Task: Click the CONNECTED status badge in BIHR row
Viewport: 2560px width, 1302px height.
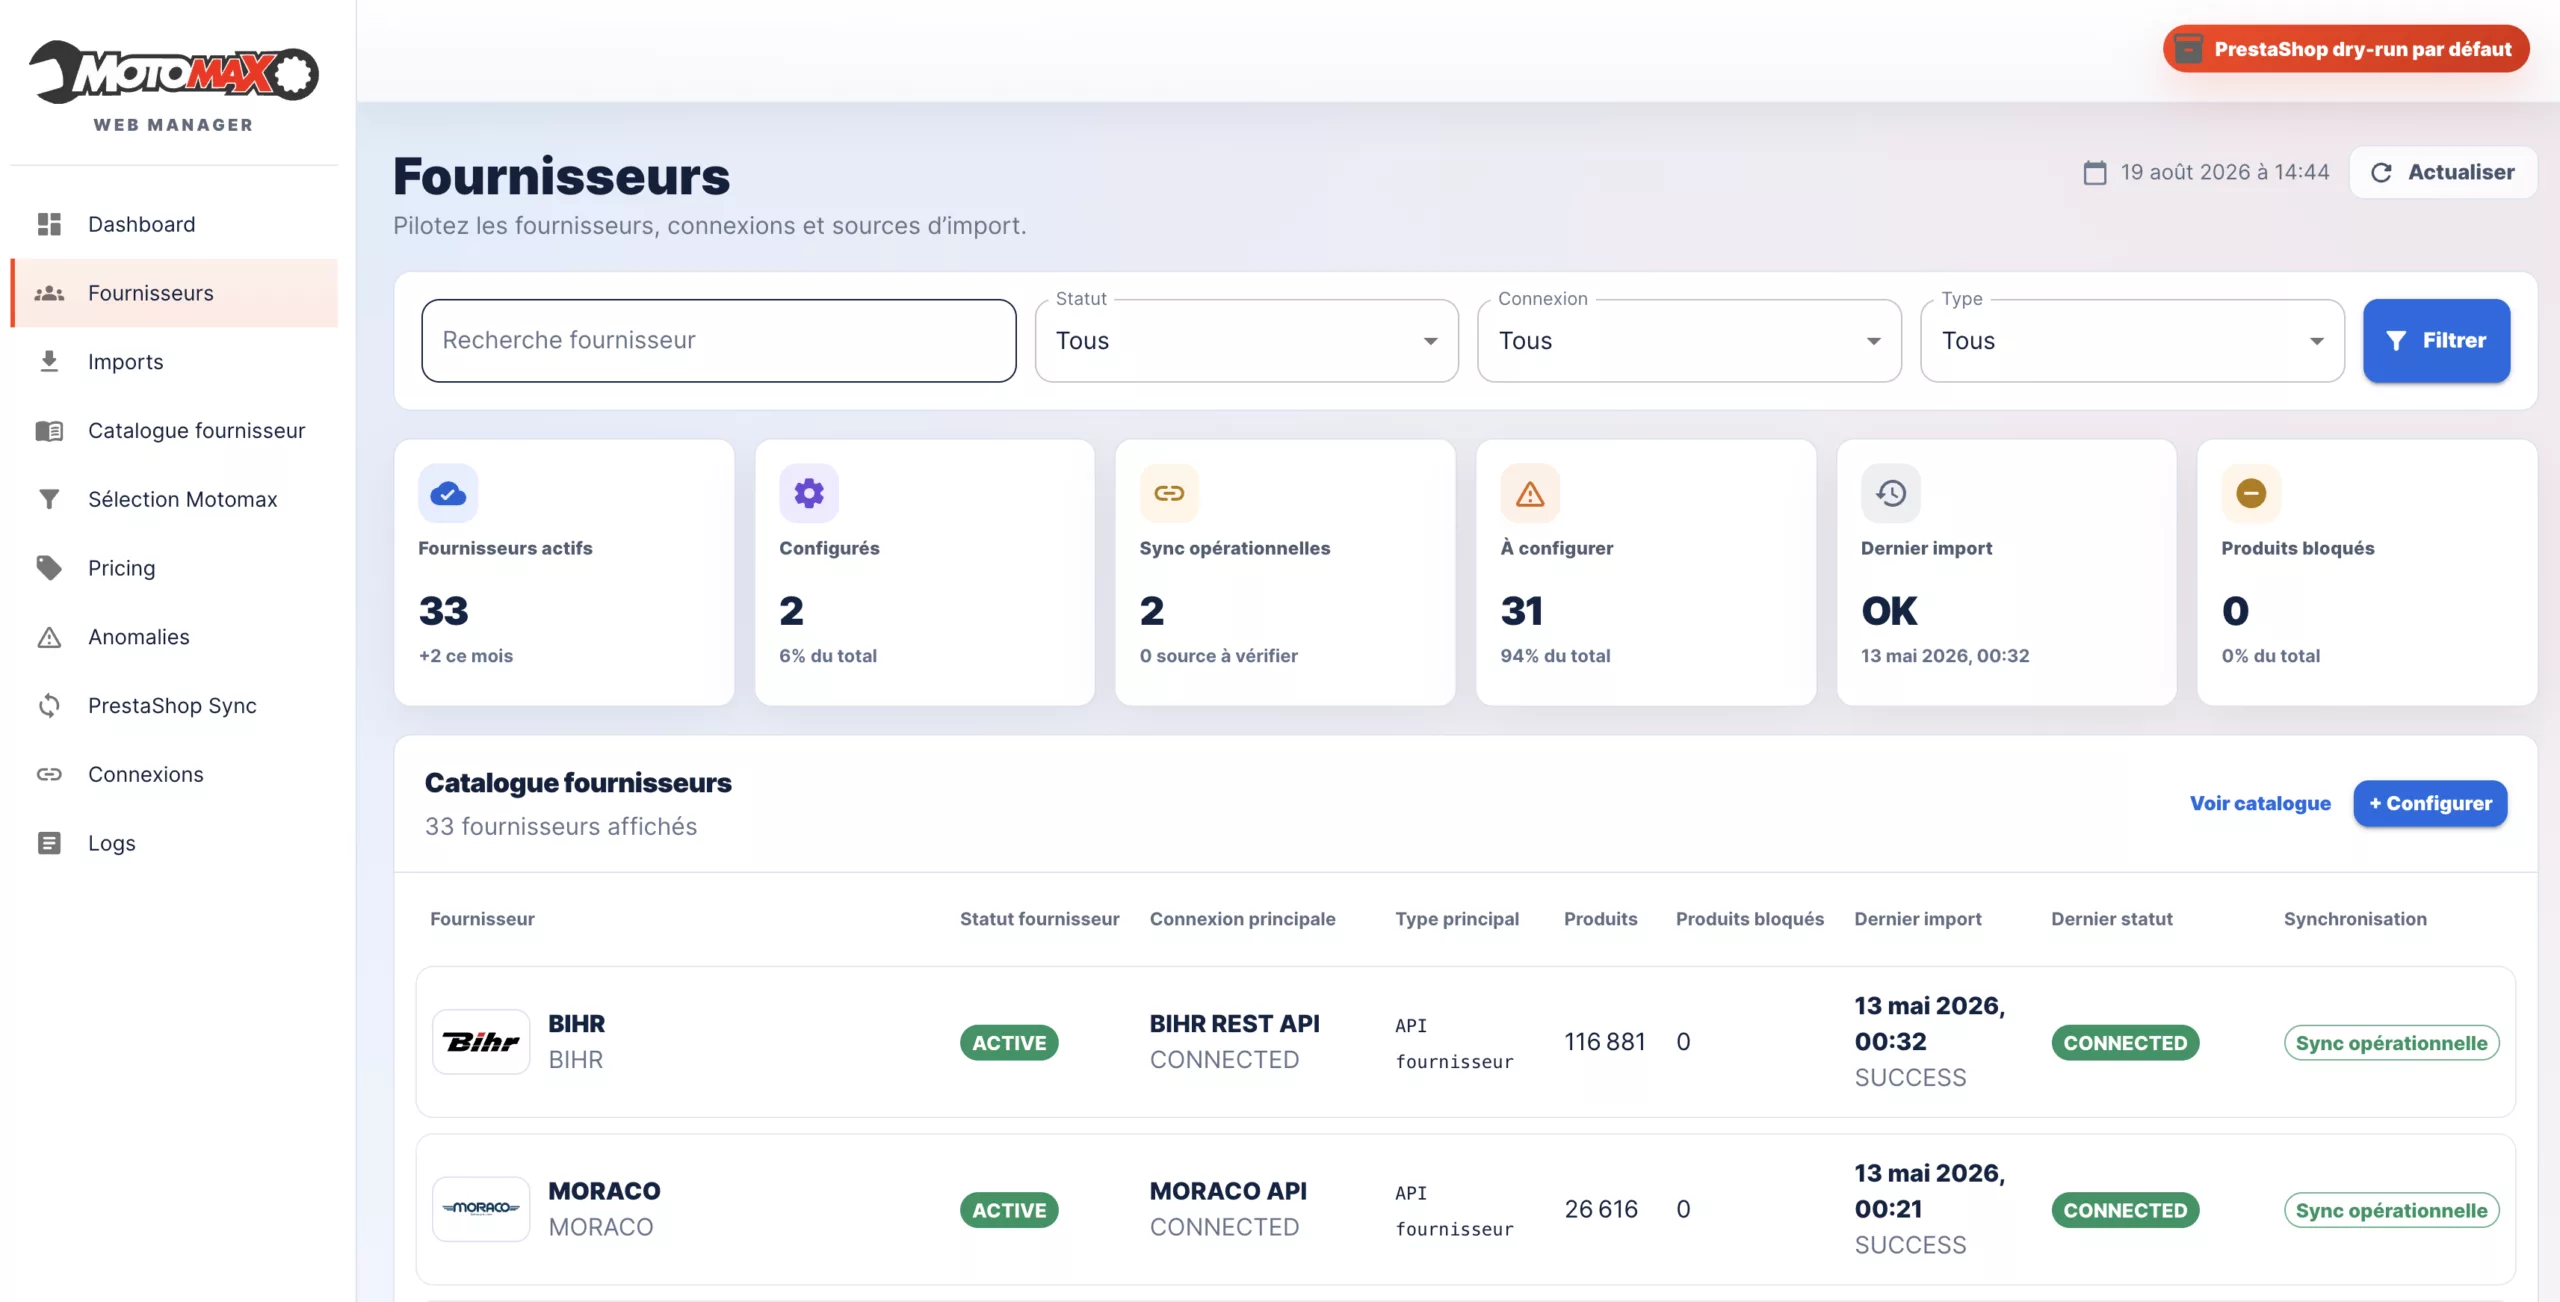Action: pos(2125,1043)
